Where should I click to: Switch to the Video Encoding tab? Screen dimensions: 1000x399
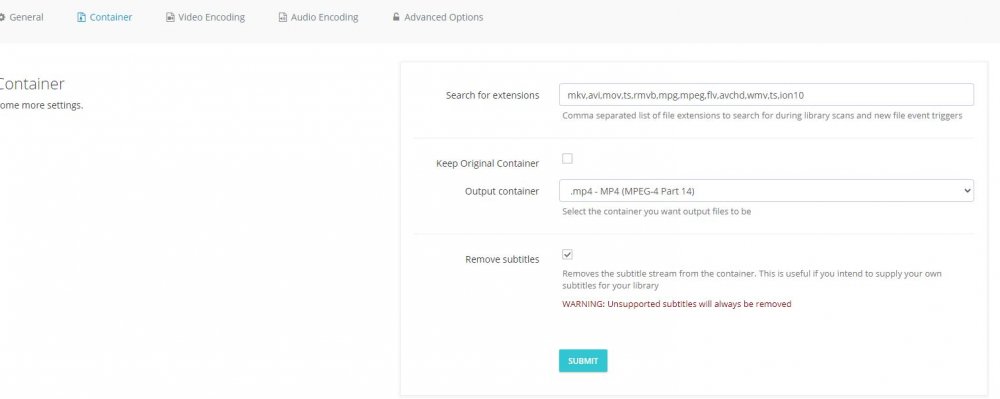pos(211,18)
